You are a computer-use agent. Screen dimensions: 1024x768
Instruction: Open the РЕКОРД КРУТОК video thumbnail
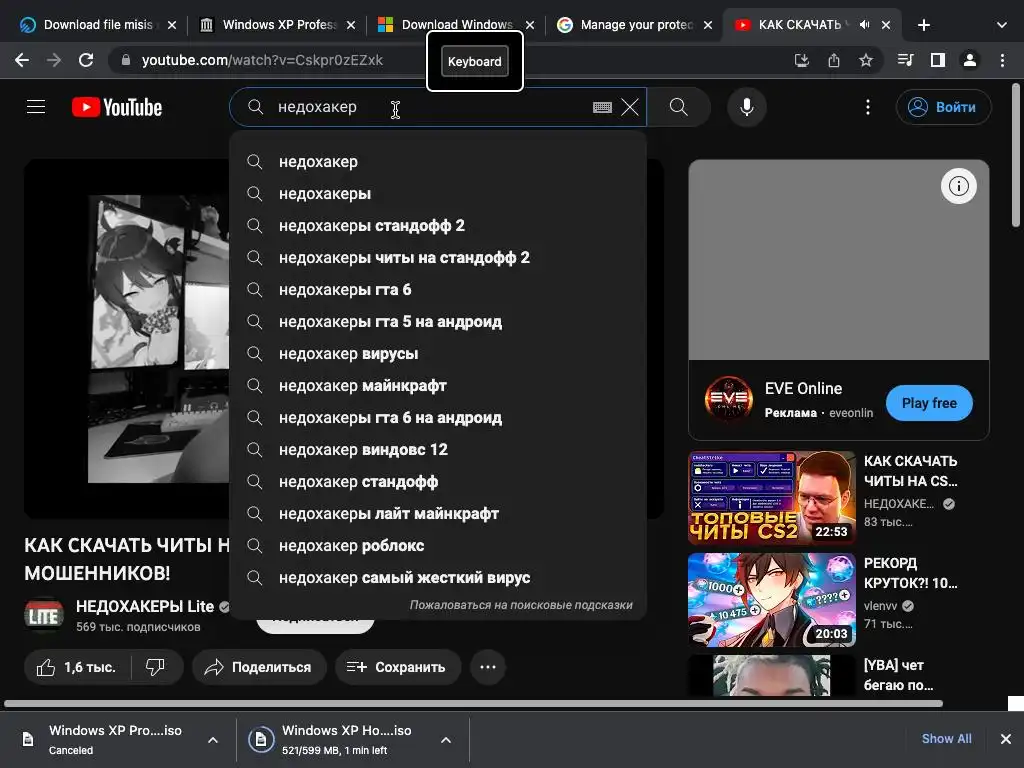coord(771,600)
